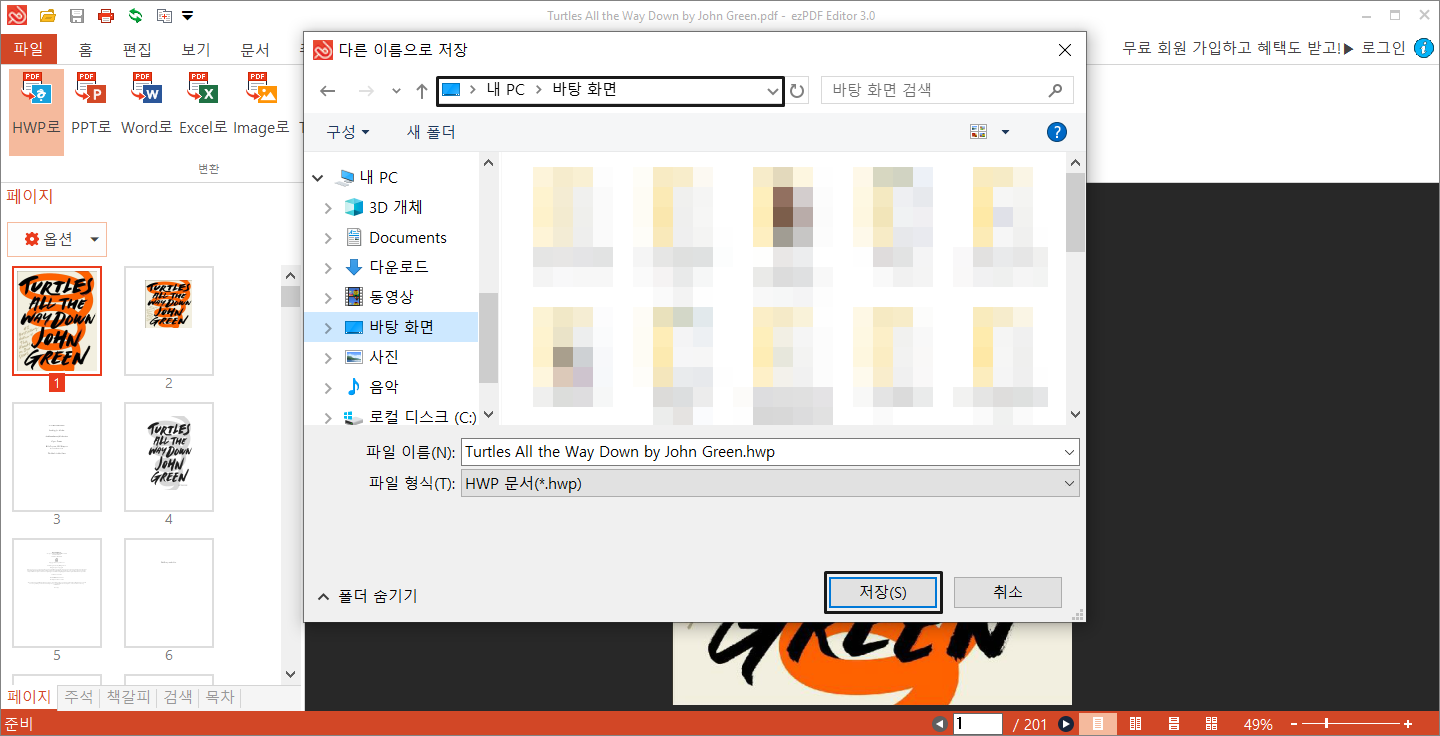
Task: Click the blue info icon beside 로그인
Action: click(1424, 48)
